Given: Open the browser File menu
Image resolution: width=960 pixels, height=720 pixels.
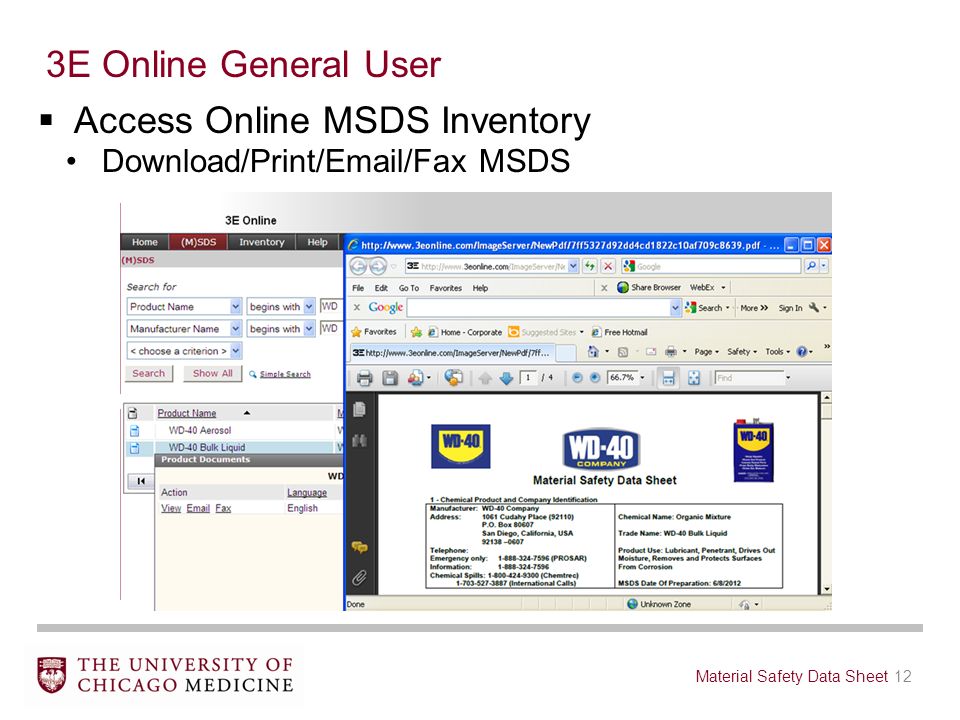Looking at the screenshot, I should coord(358,288).
